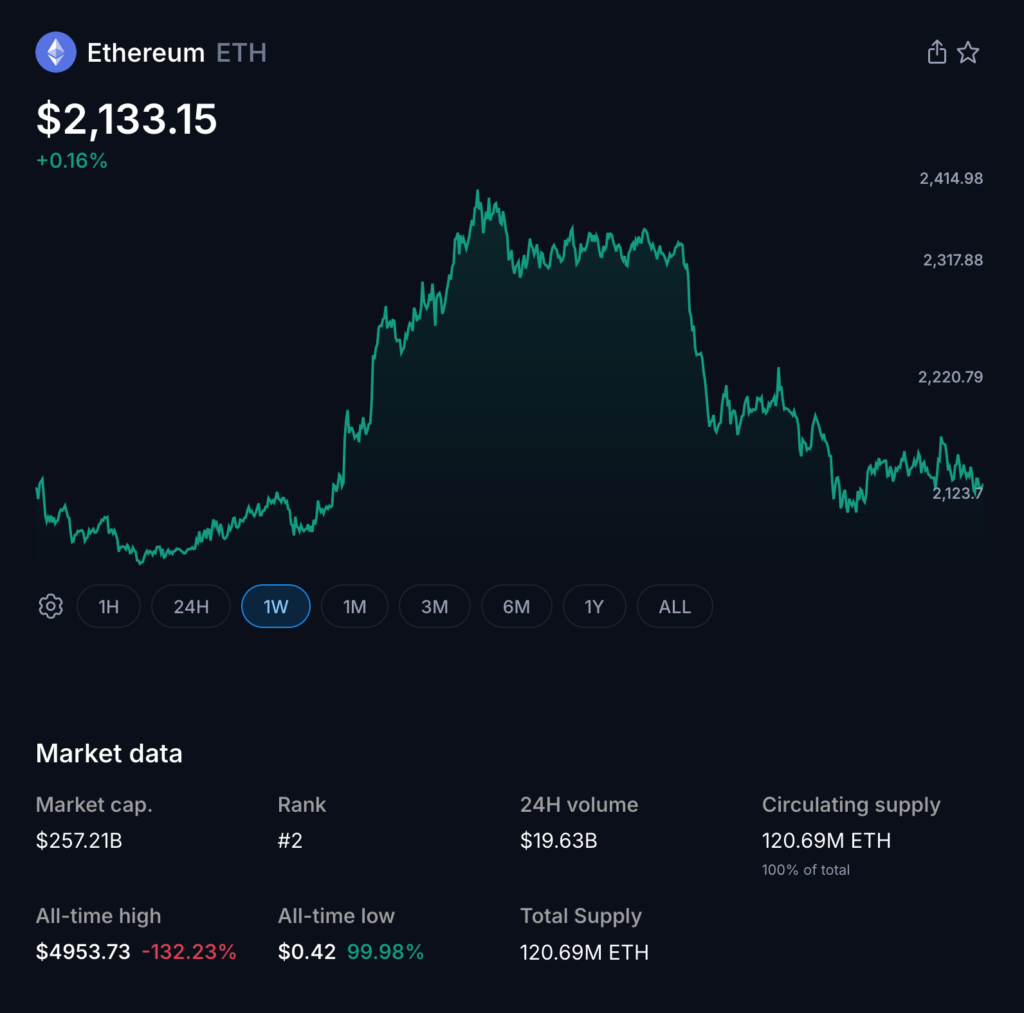Screen dimensions: 1024x1013
Task: Switch to the 1M chart timeframe
Action: click(x=354, y=606)
